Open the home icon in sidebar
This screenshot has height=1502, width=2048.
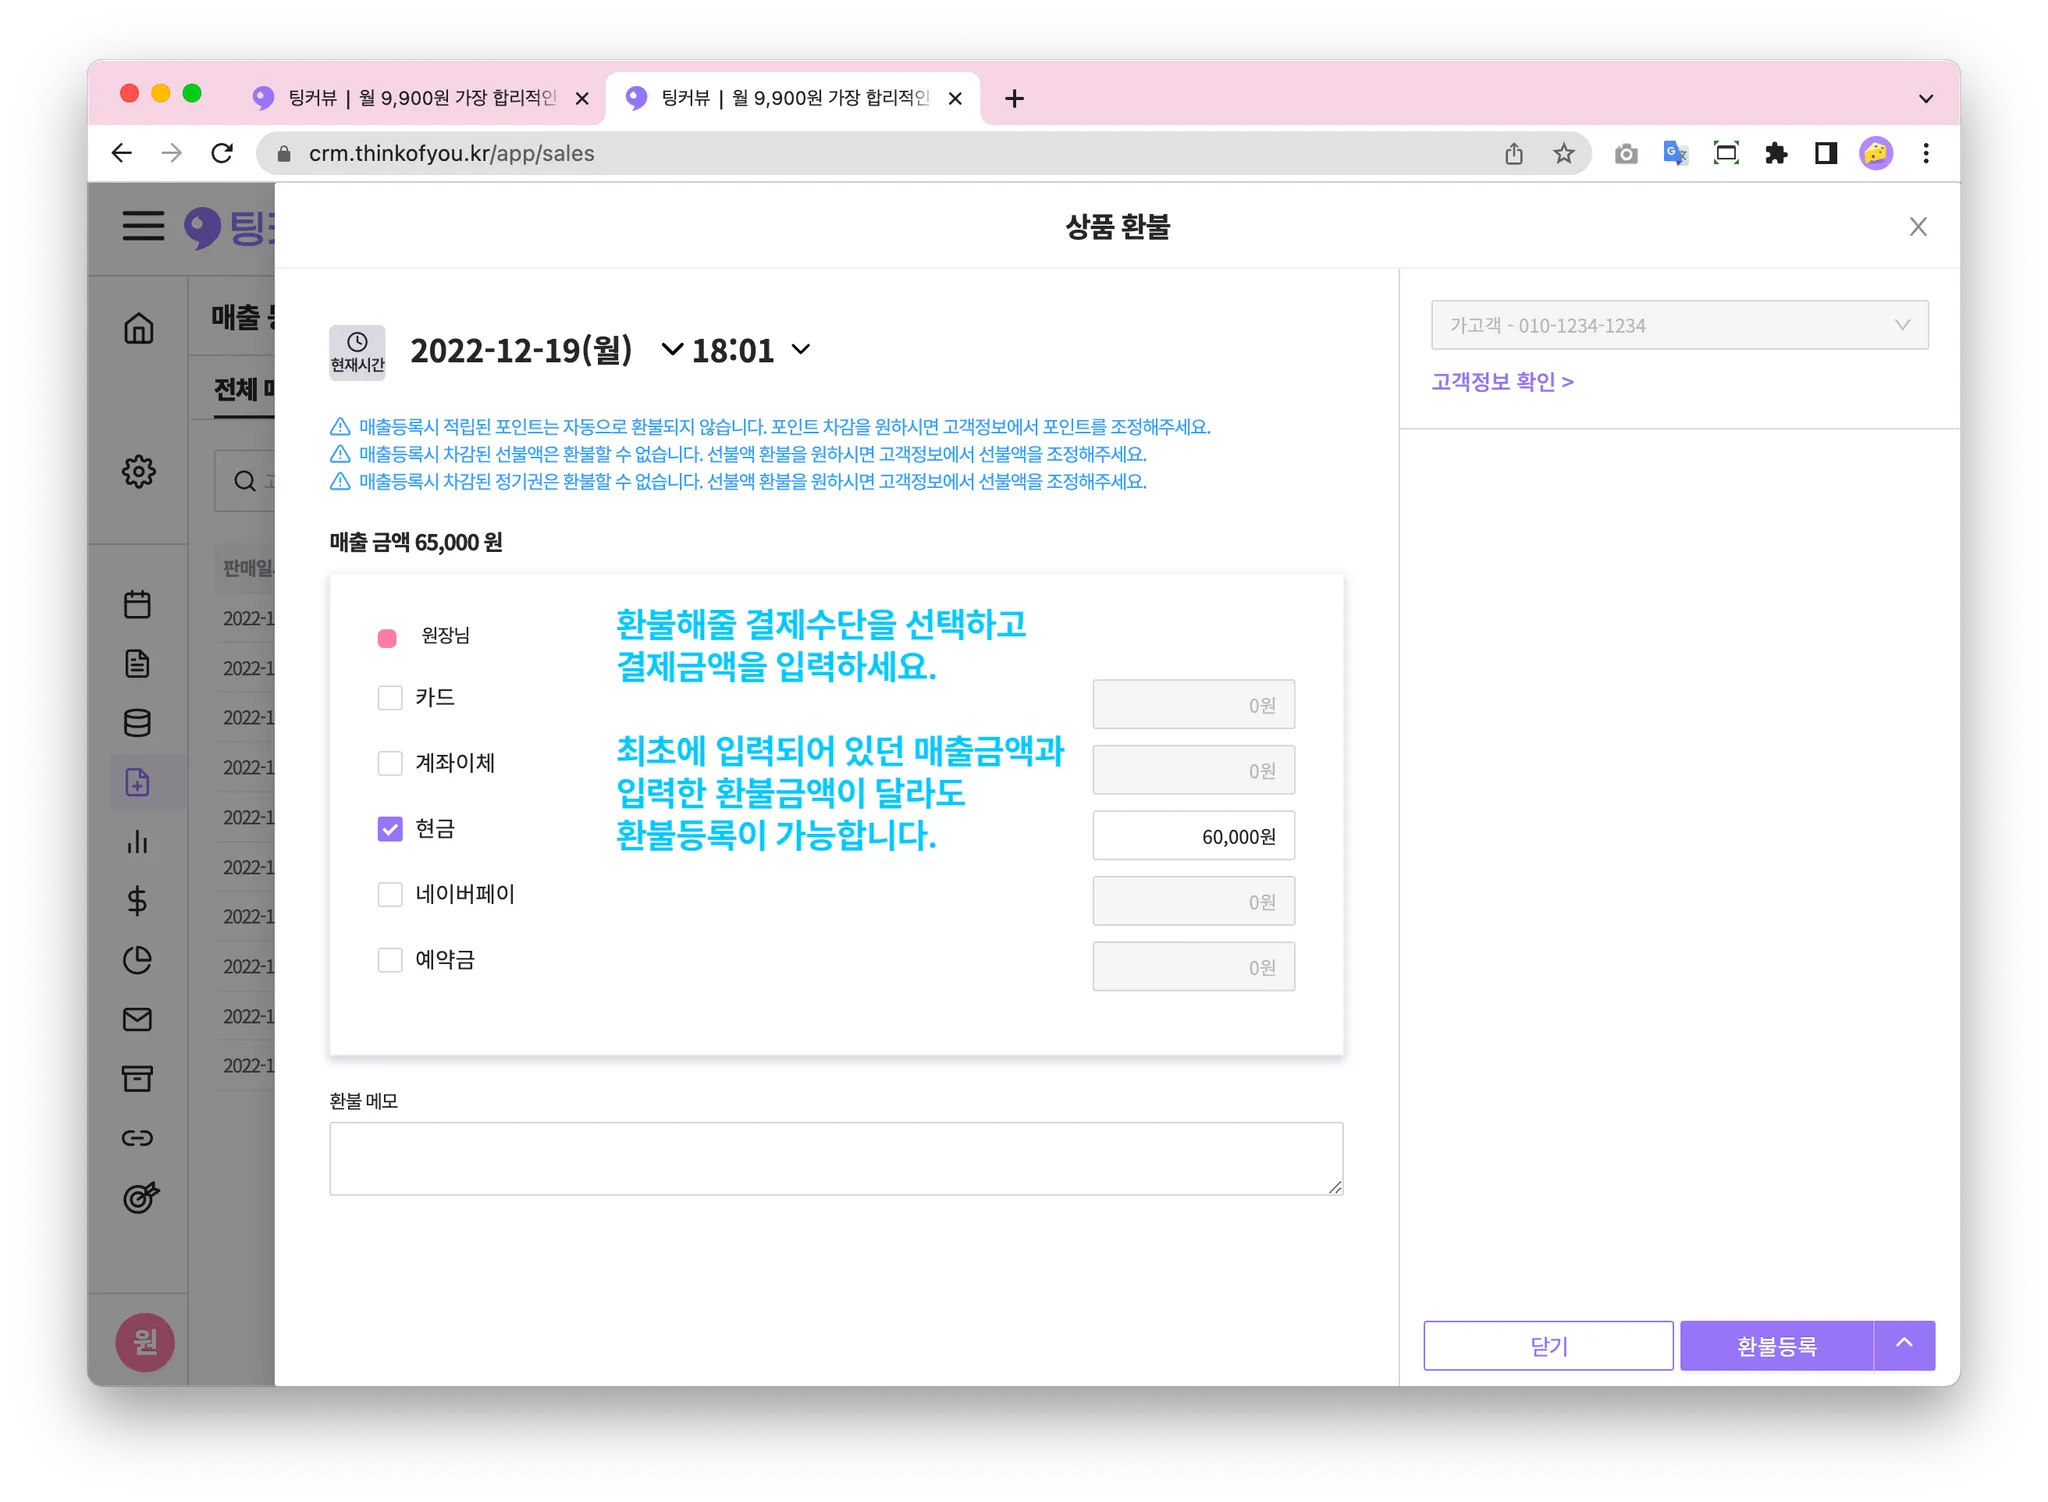coord(139,328)
